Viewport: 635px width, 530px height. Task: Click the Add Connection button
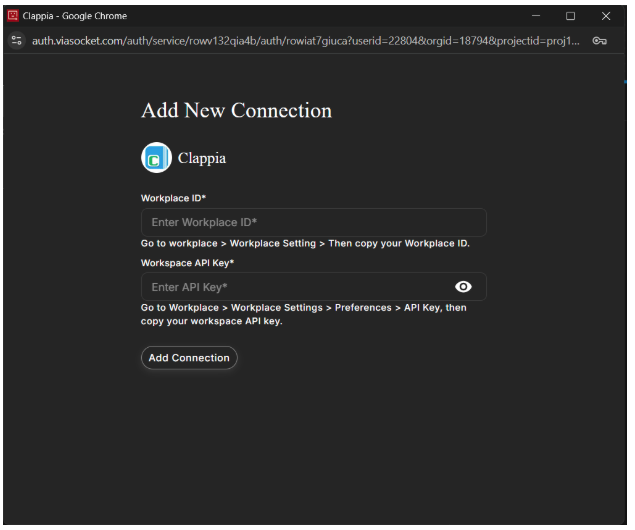coord(189,358)
